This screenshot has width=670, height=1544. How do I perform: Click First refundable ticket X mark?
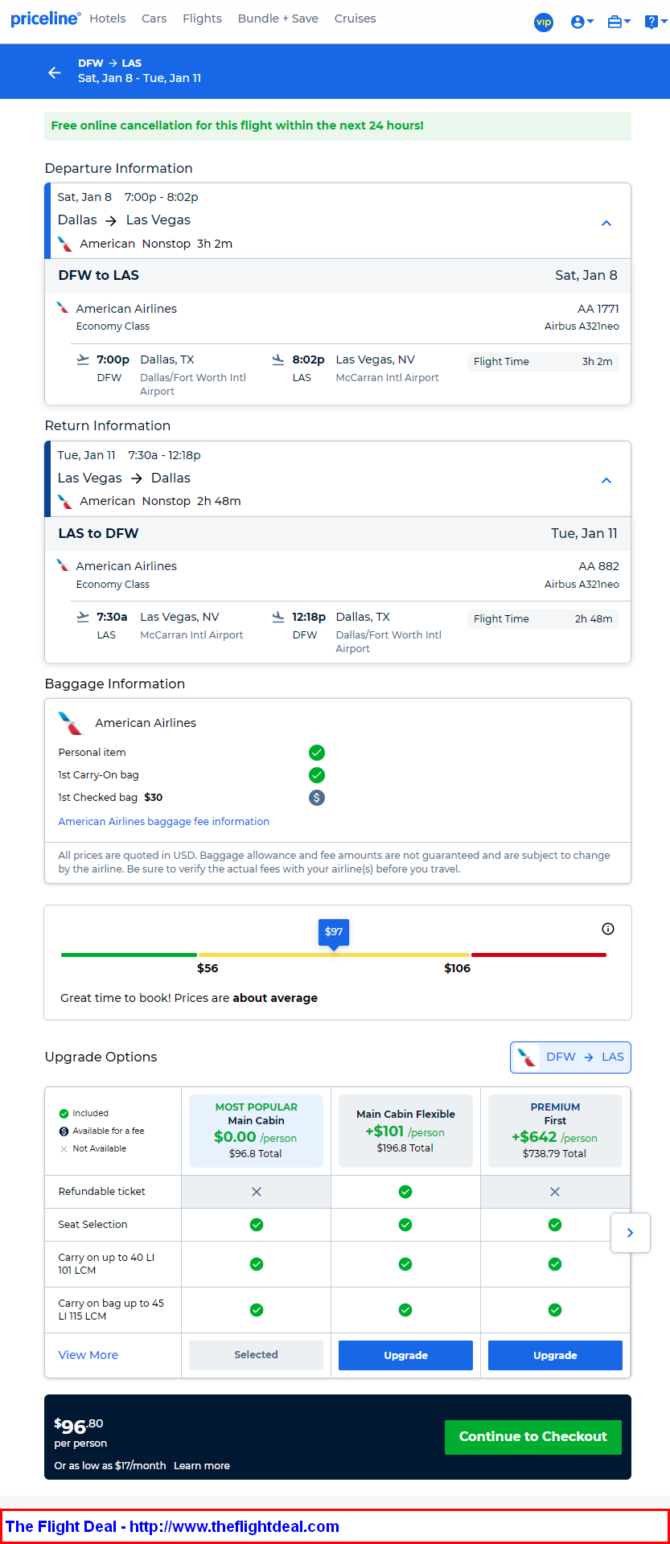[555, 1192]
